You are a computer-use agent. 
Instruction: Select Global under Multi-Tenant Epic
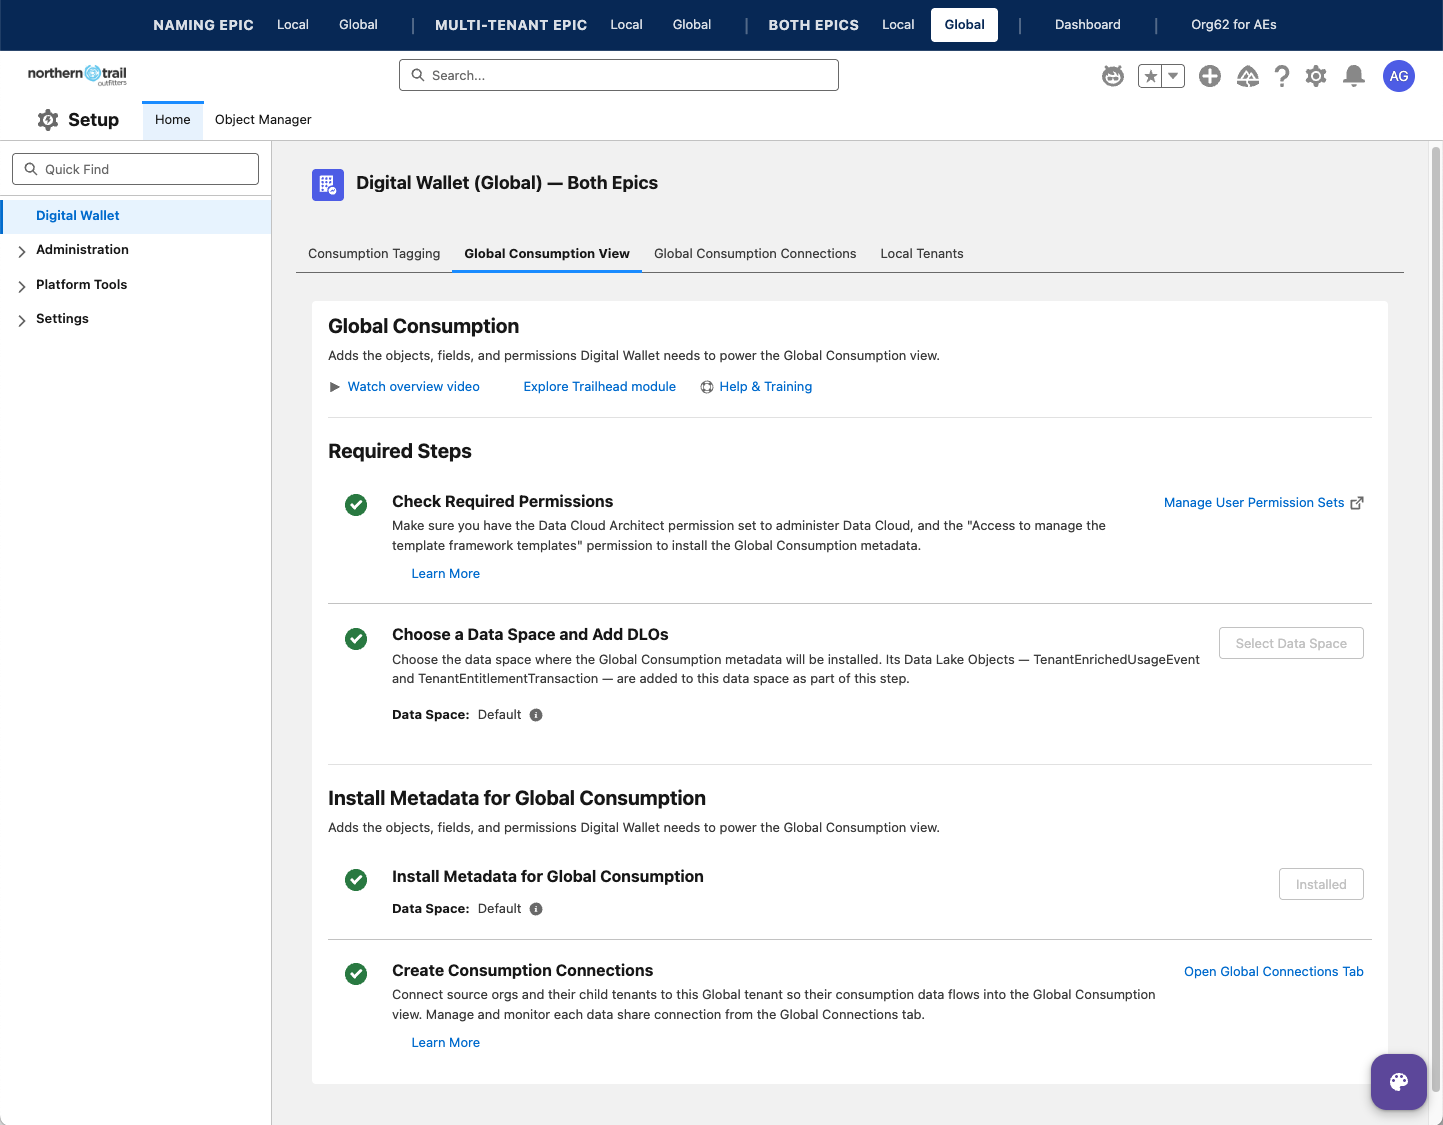click(x=692, y=25)
